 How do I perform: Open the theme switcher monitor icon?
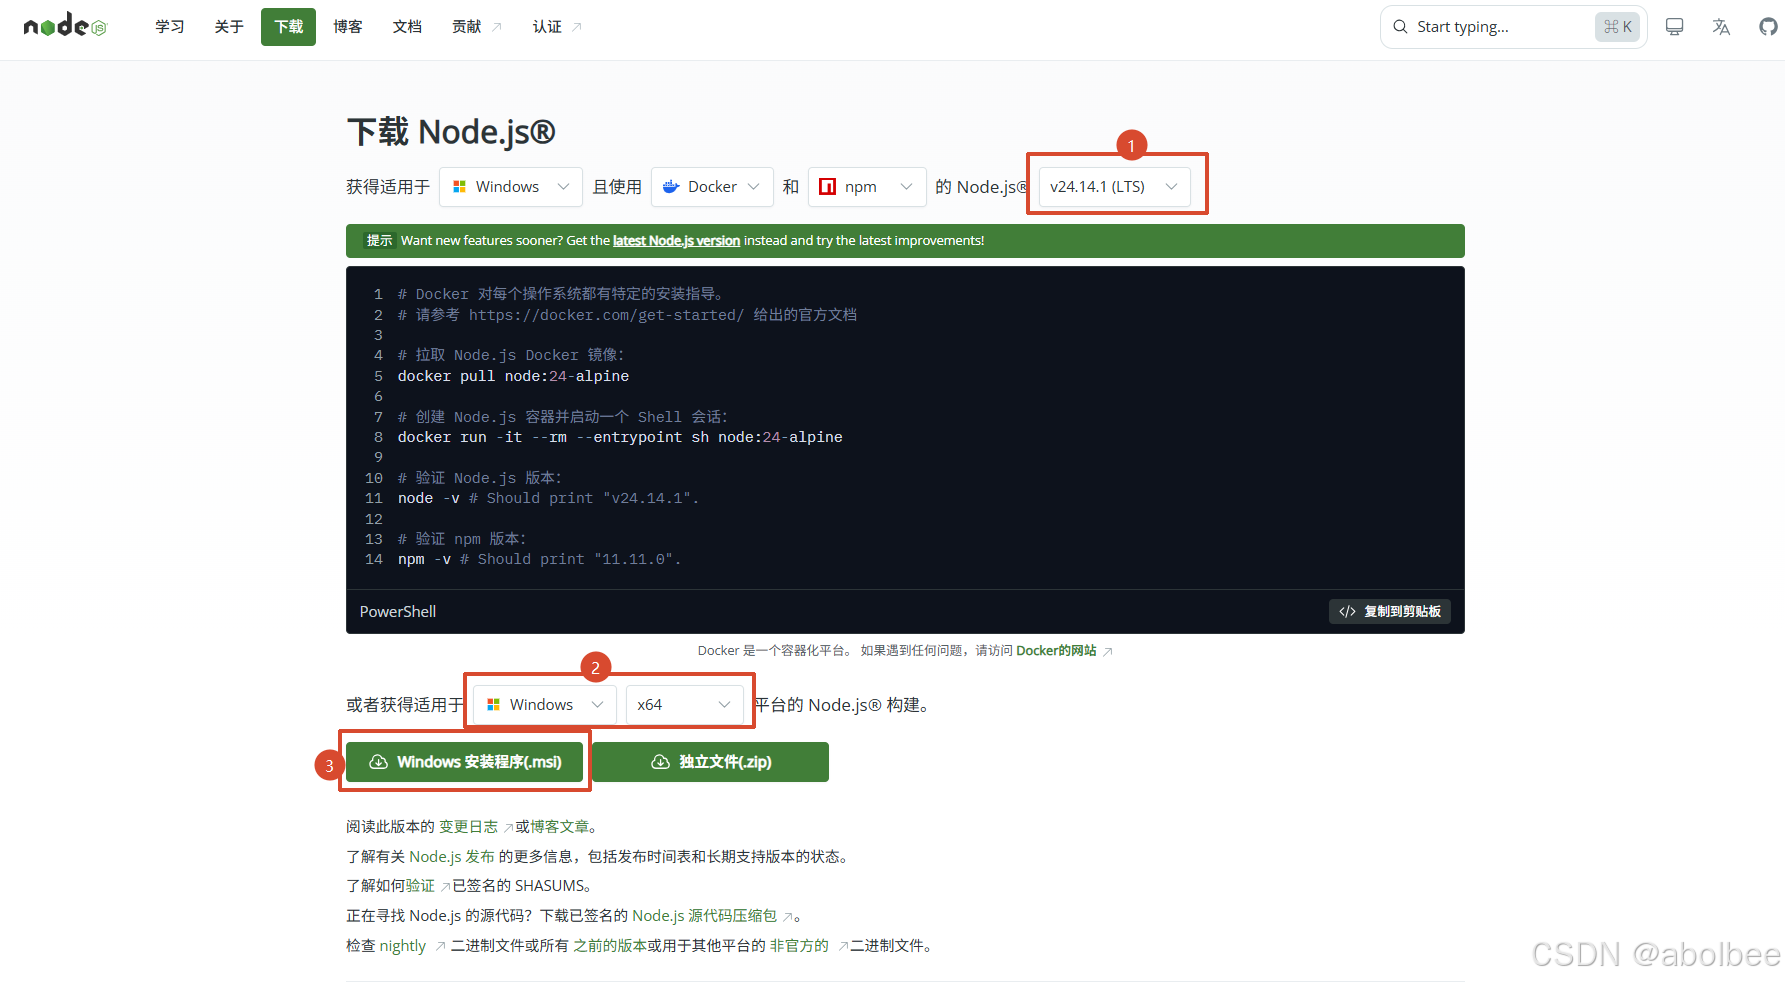click(x=1674, y=27)
